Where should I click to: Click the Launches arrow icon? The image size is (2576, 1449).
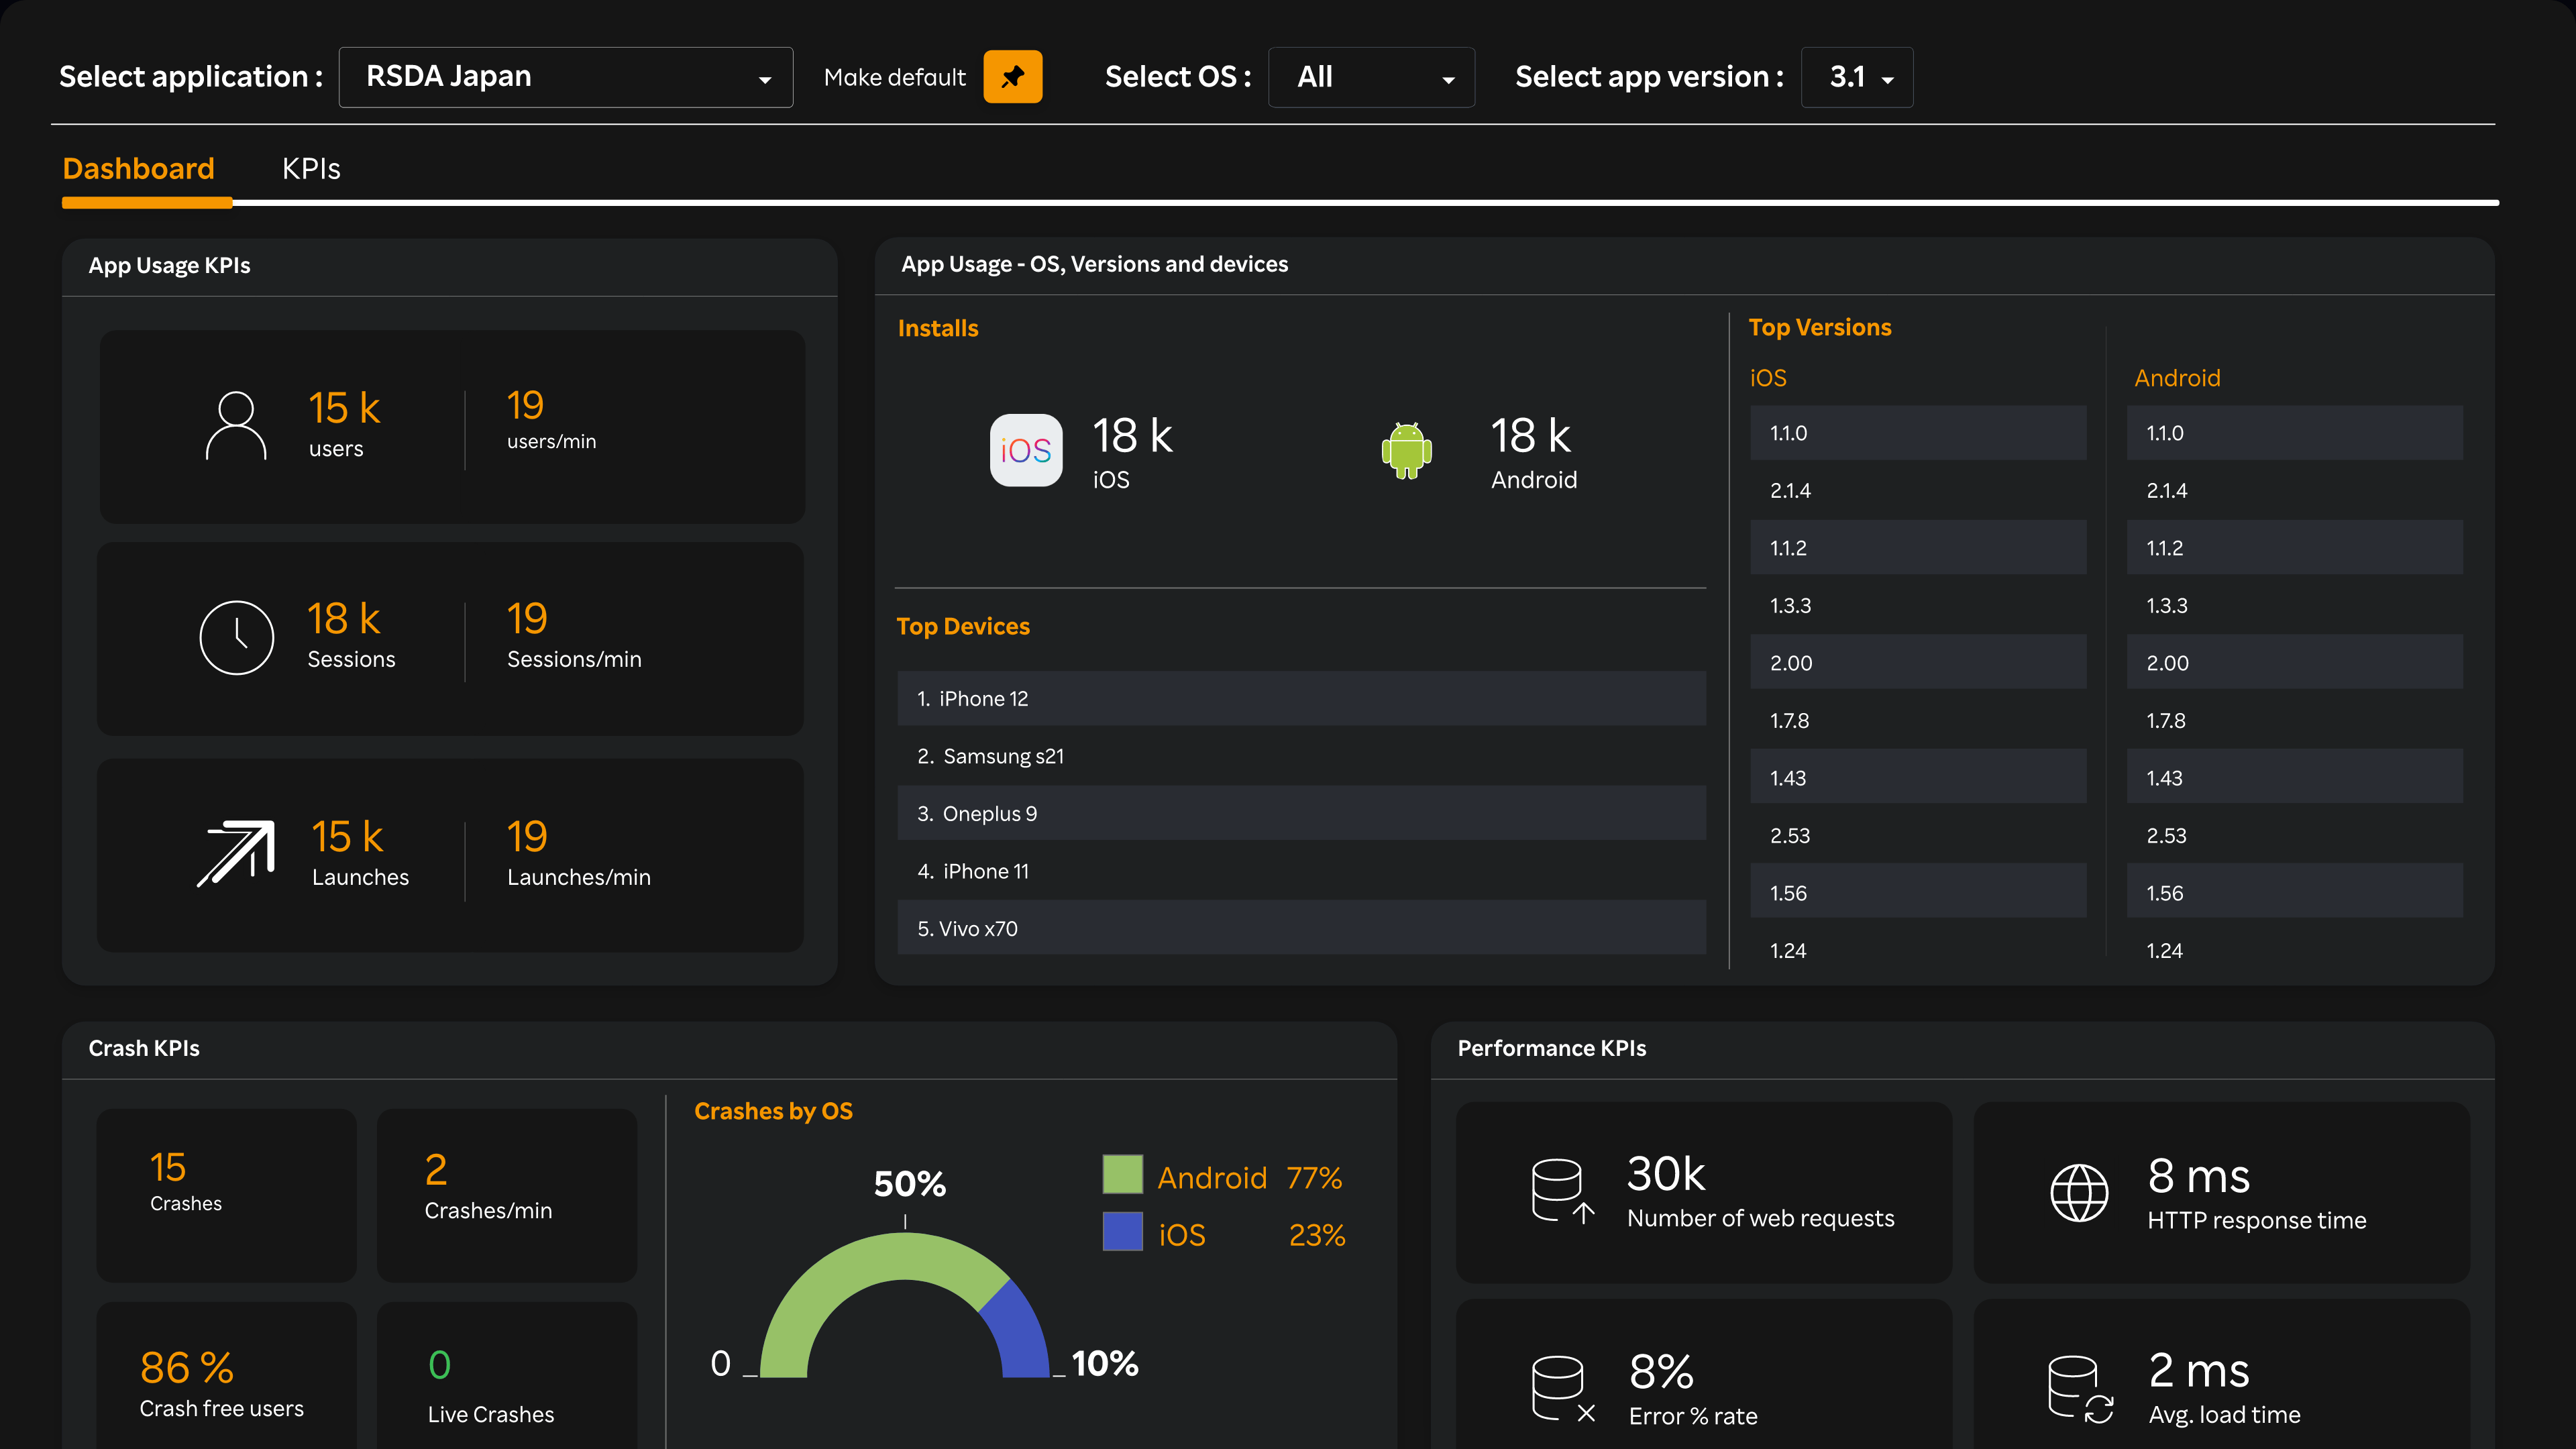(x=236, y=853)
